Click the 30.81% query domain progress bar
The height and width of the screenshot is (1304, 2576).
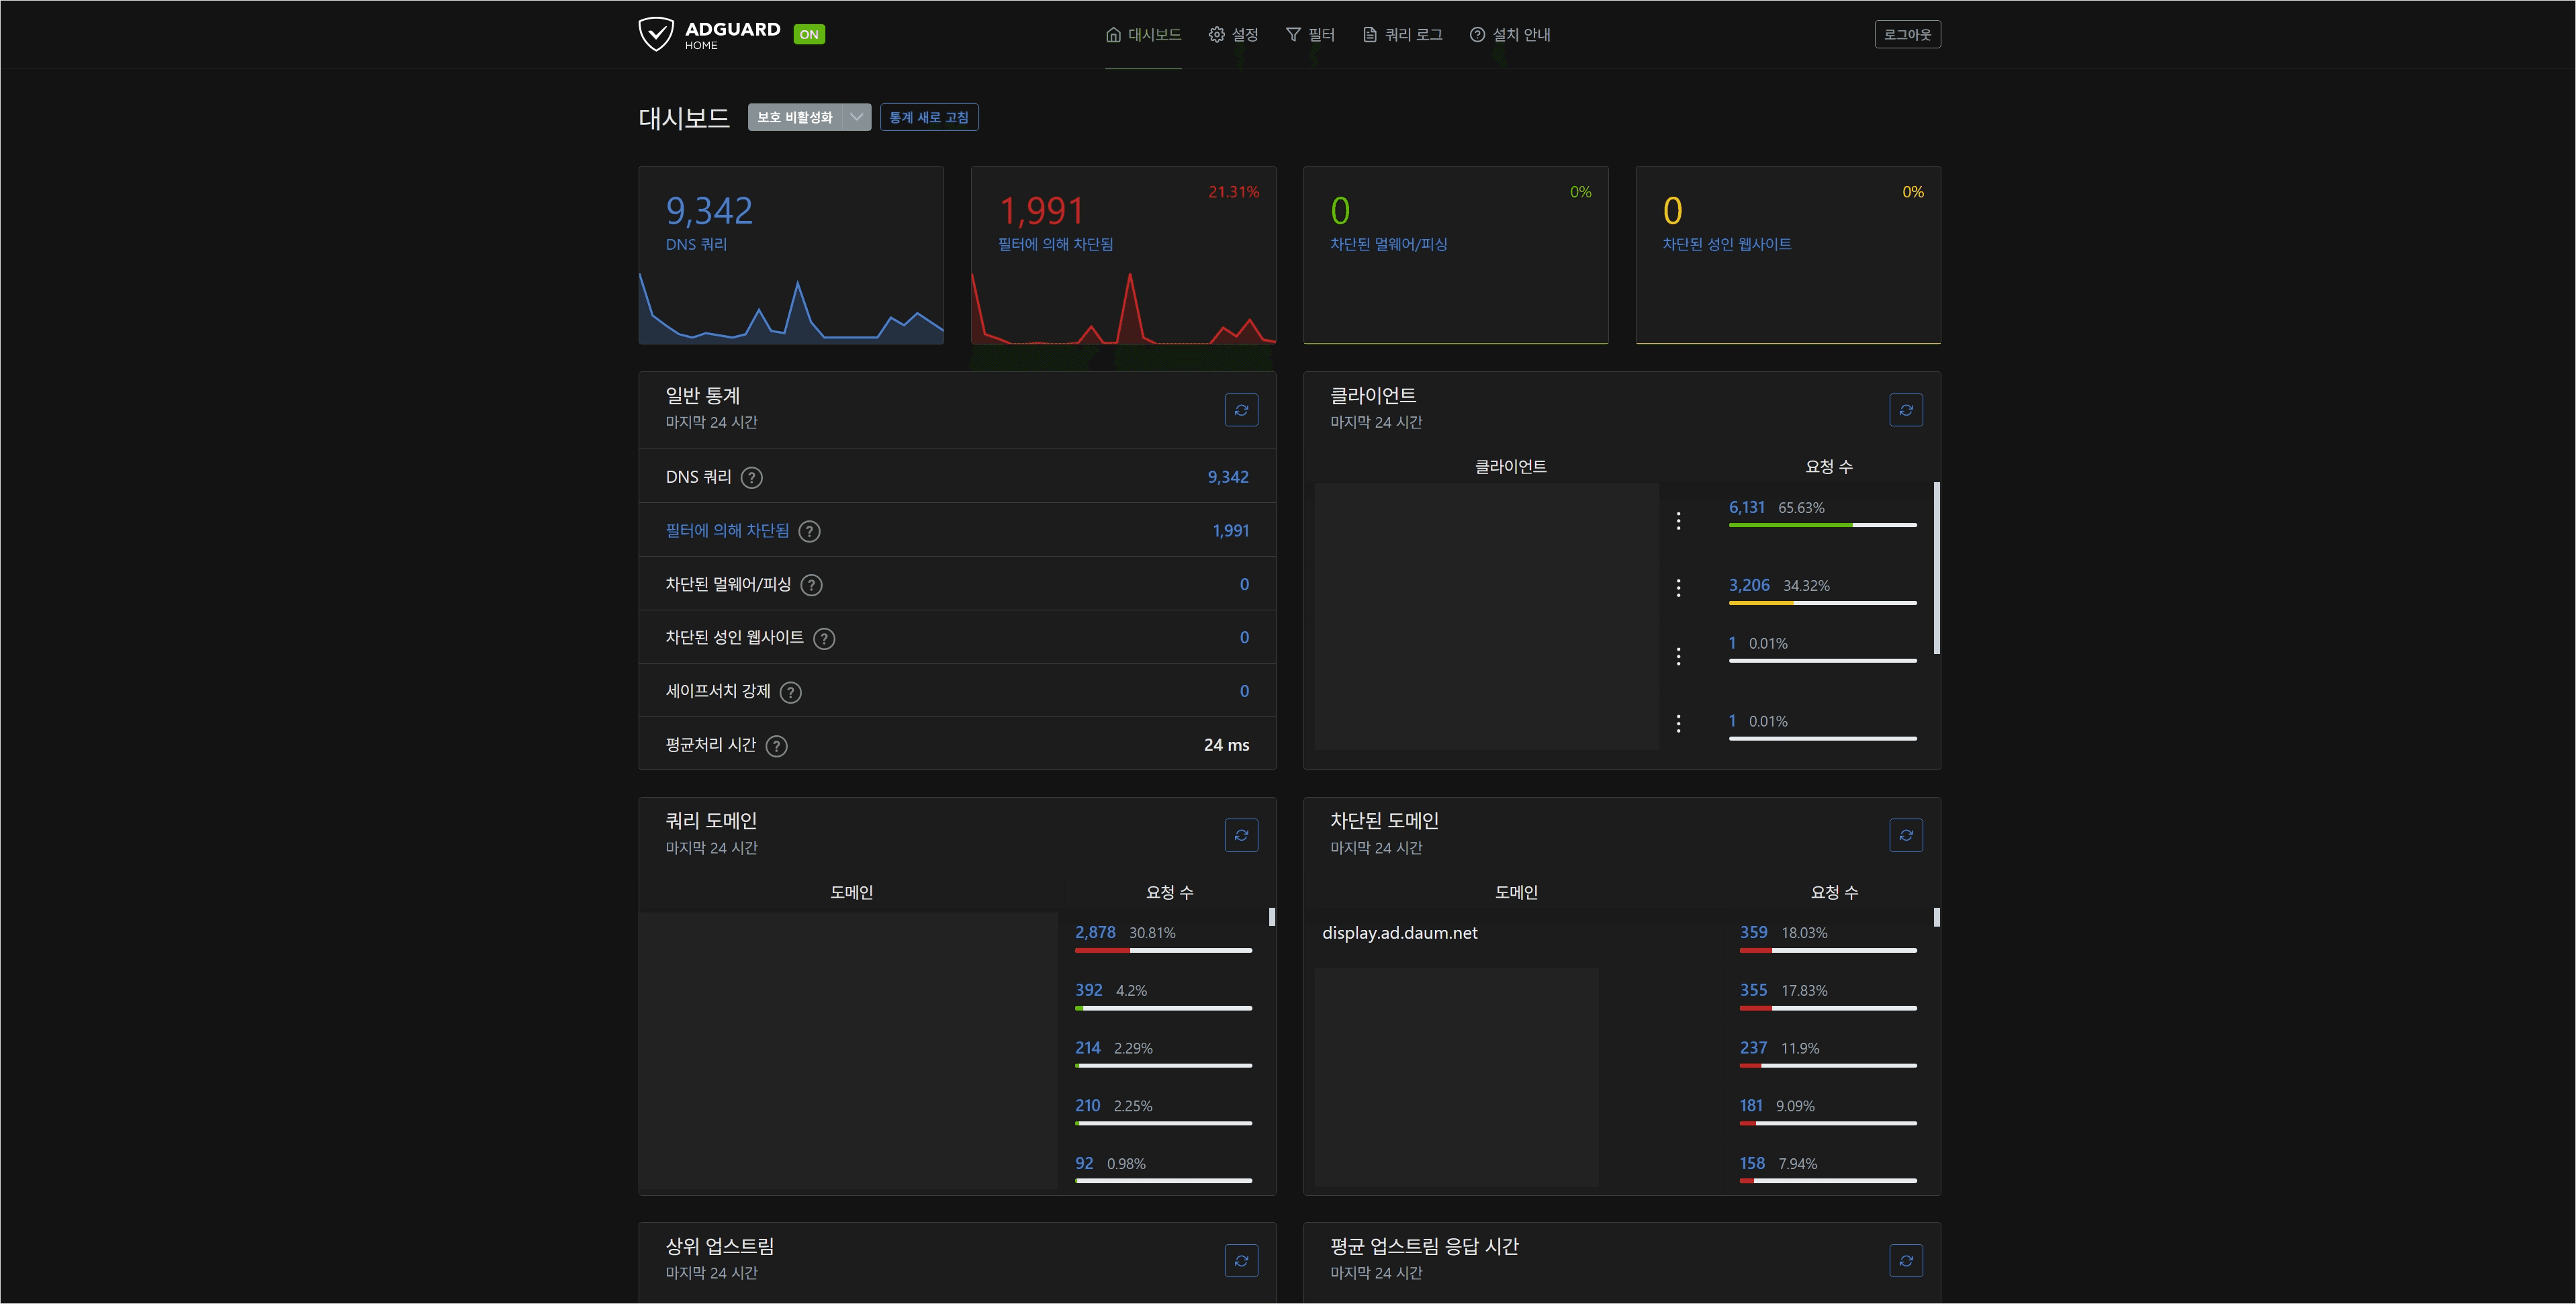point(1163,951)
